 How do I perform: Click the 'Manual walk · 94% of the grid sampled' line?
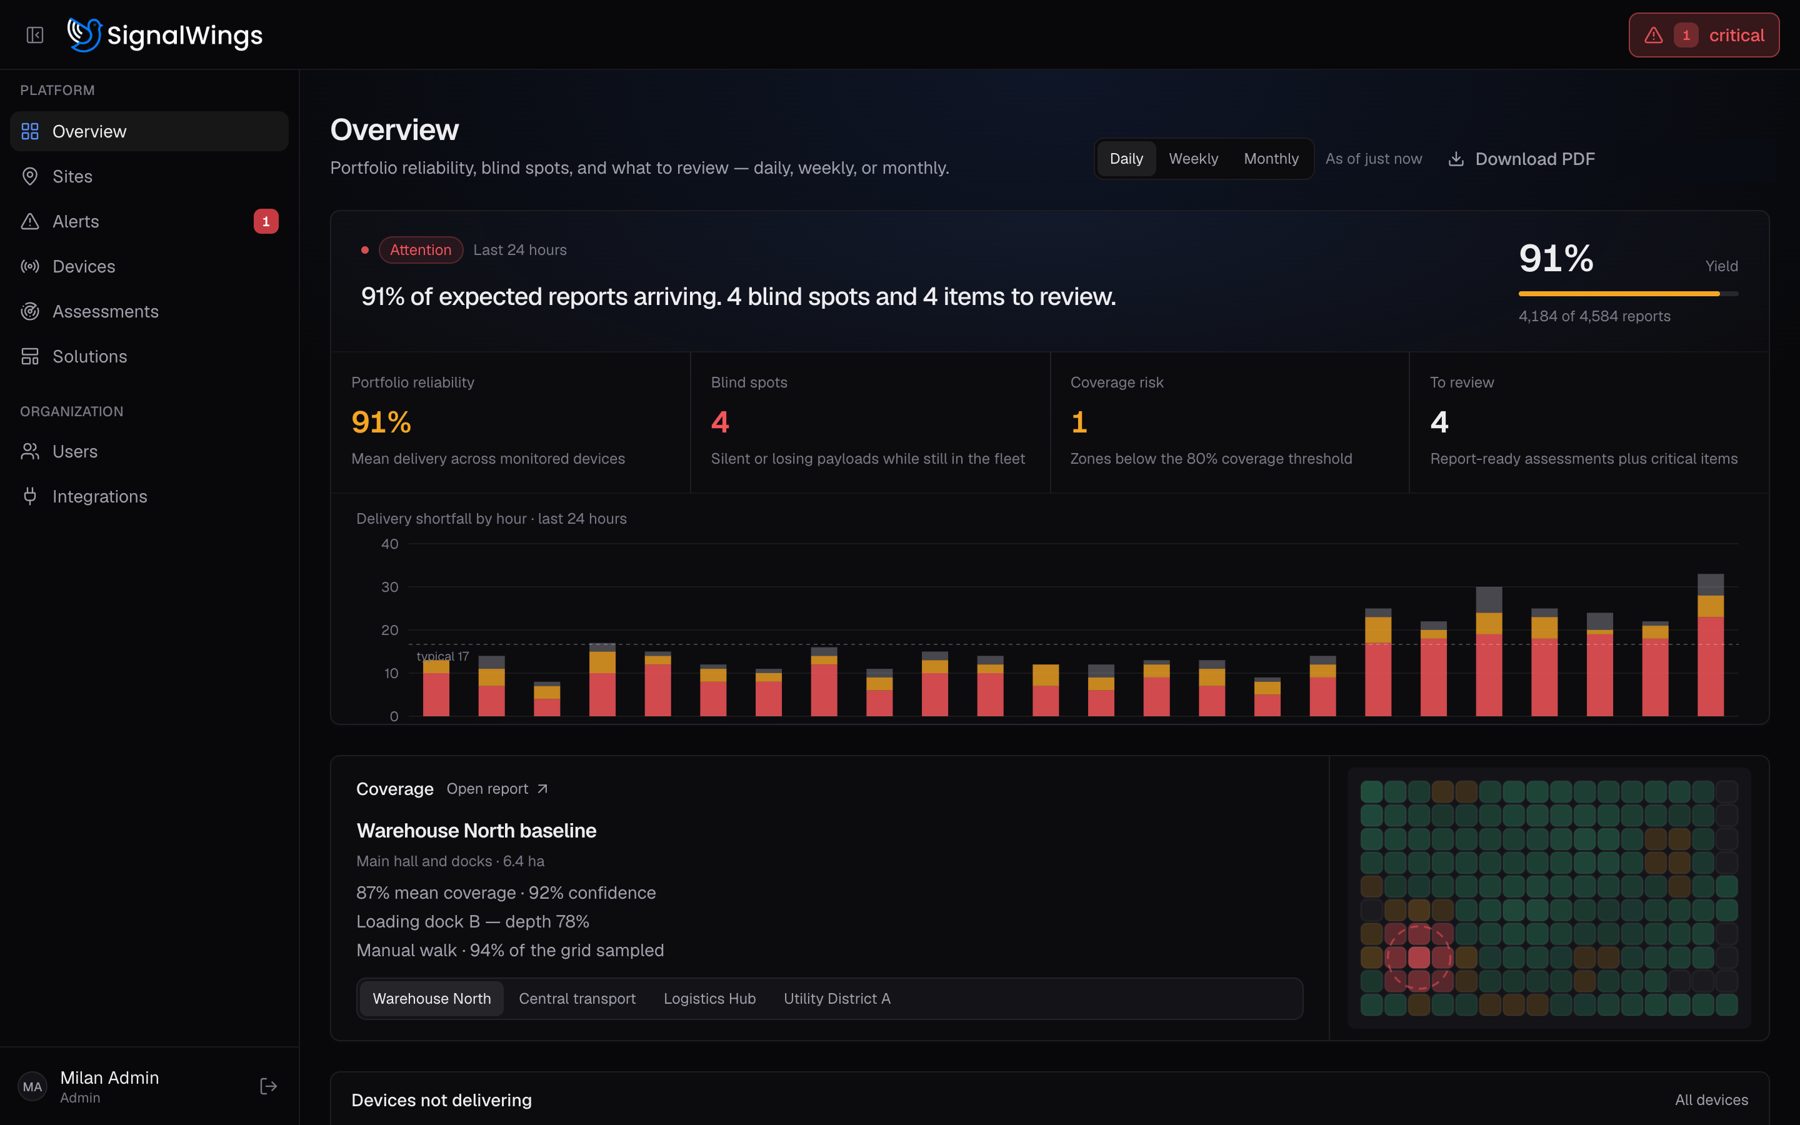click(x=510, y=950)
